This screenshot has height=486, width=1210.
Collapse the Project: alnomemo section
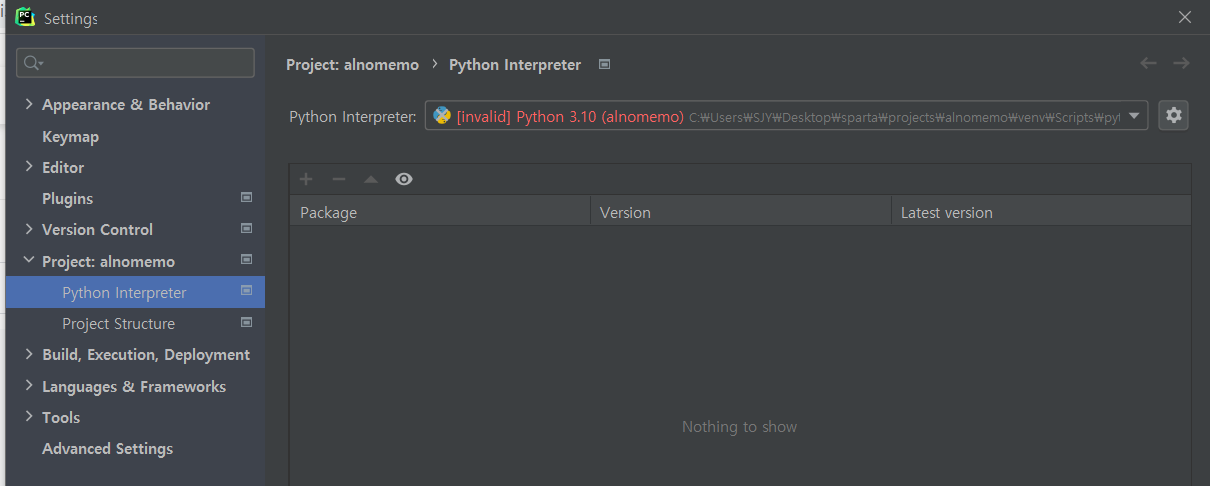[x=29, y=260]
